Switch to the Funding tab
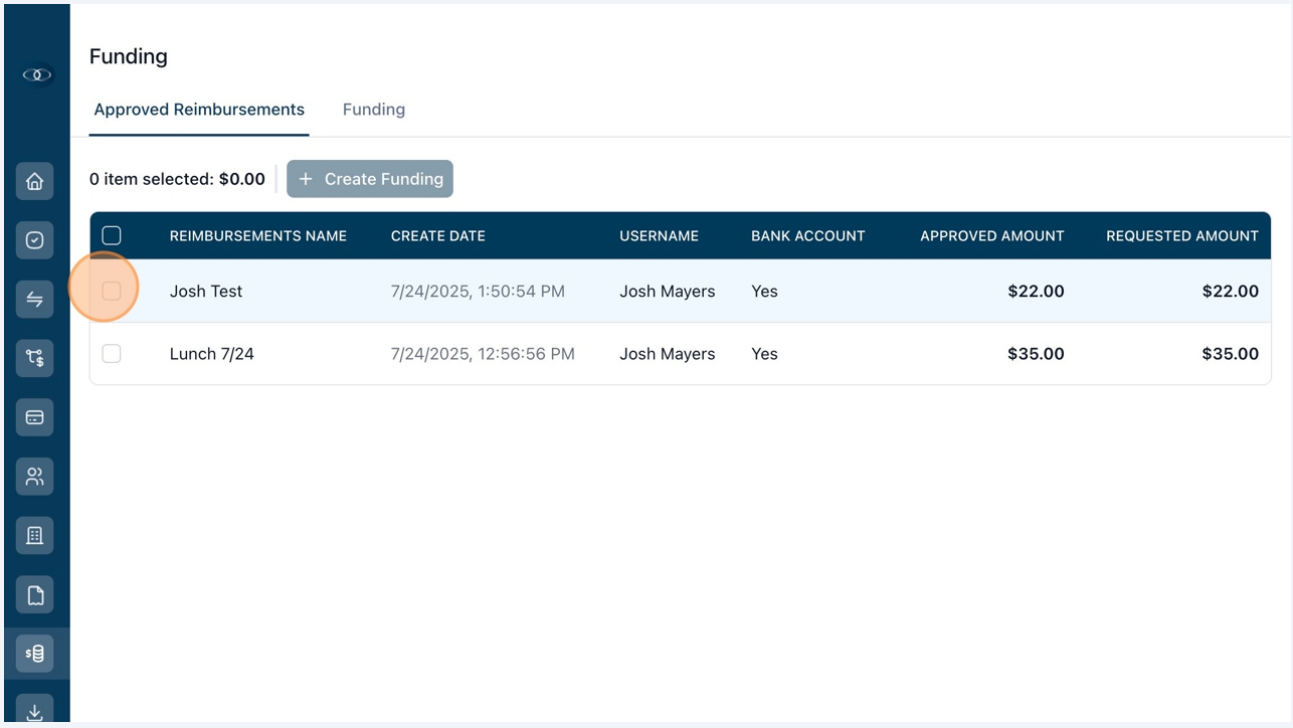Image resolution: width=1293 pixels, height=728 pixels. 374,109
